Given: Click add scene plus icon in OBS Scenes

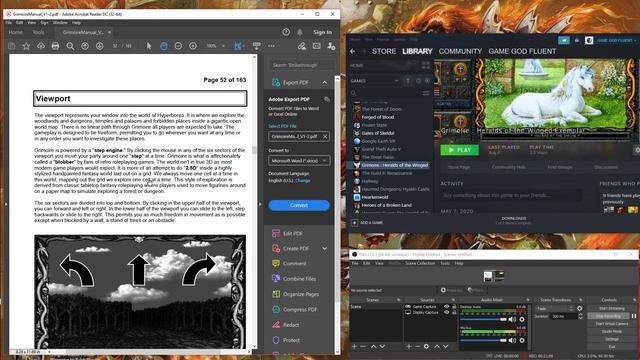Looking at the screenshot, I should (354, 347).
